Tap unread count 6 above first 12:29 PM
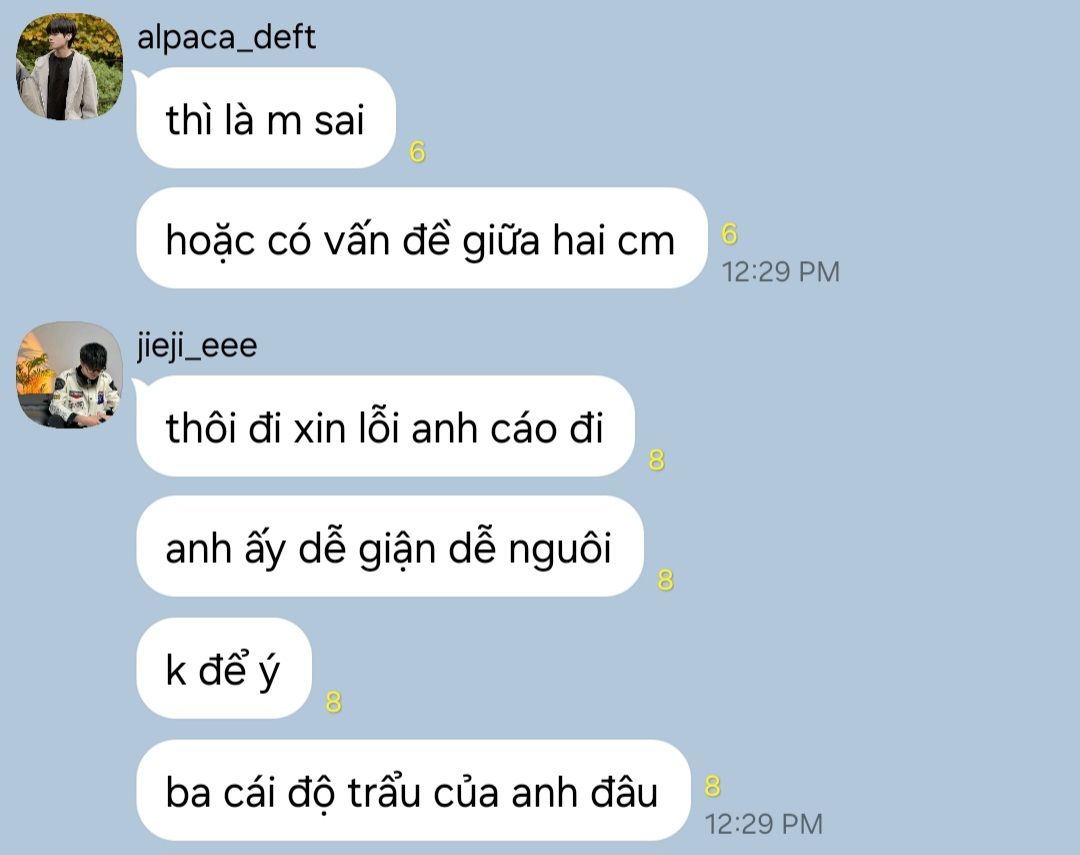Viewport: 1080px width, 855px height. [729, 234]
